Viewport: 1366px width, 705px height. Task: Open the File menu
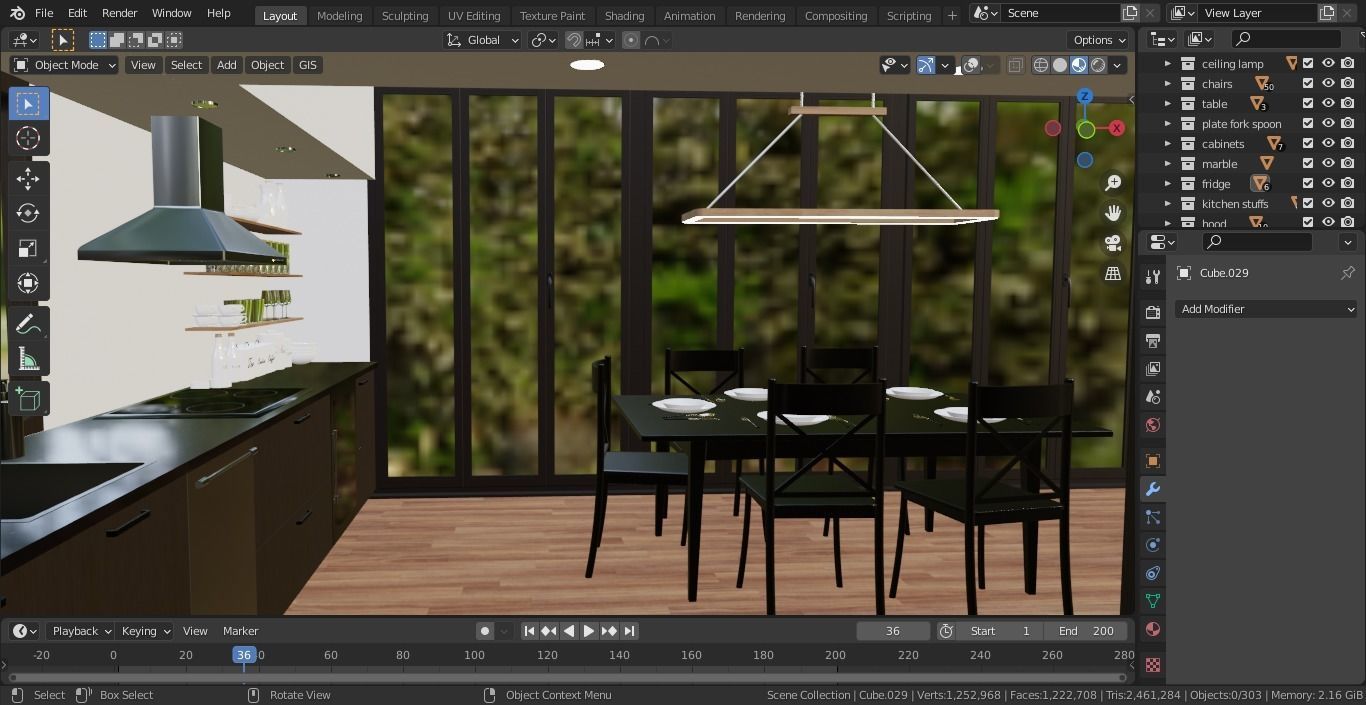tap(44, 13)
